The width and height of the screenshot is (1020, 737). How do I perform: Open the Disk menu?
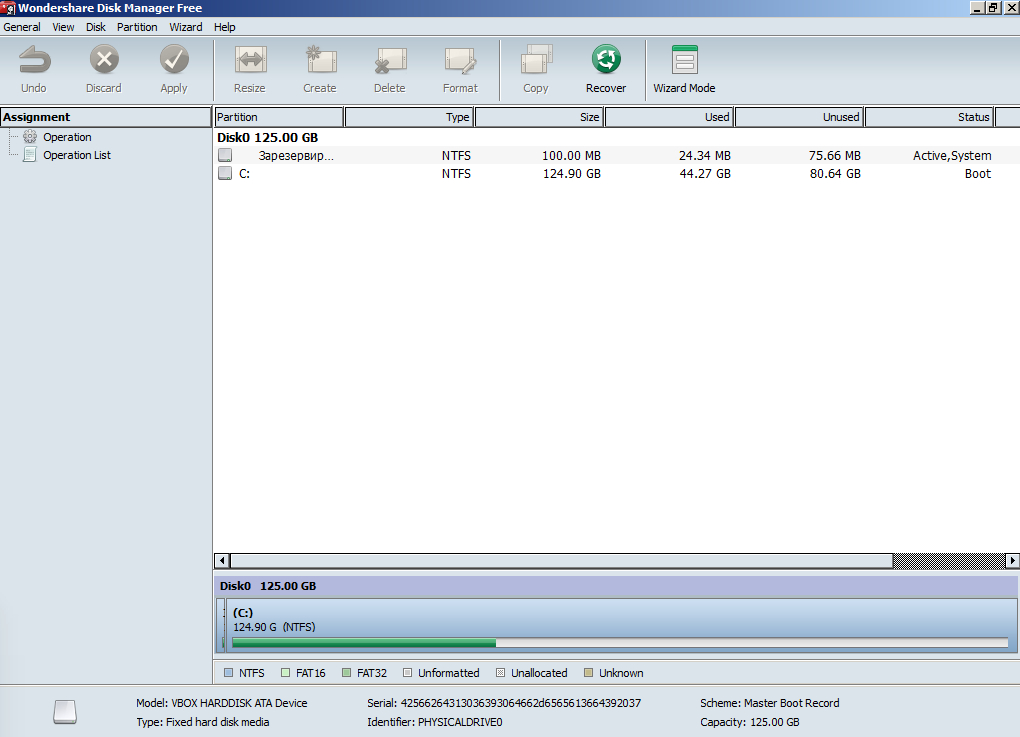(96, 27)
